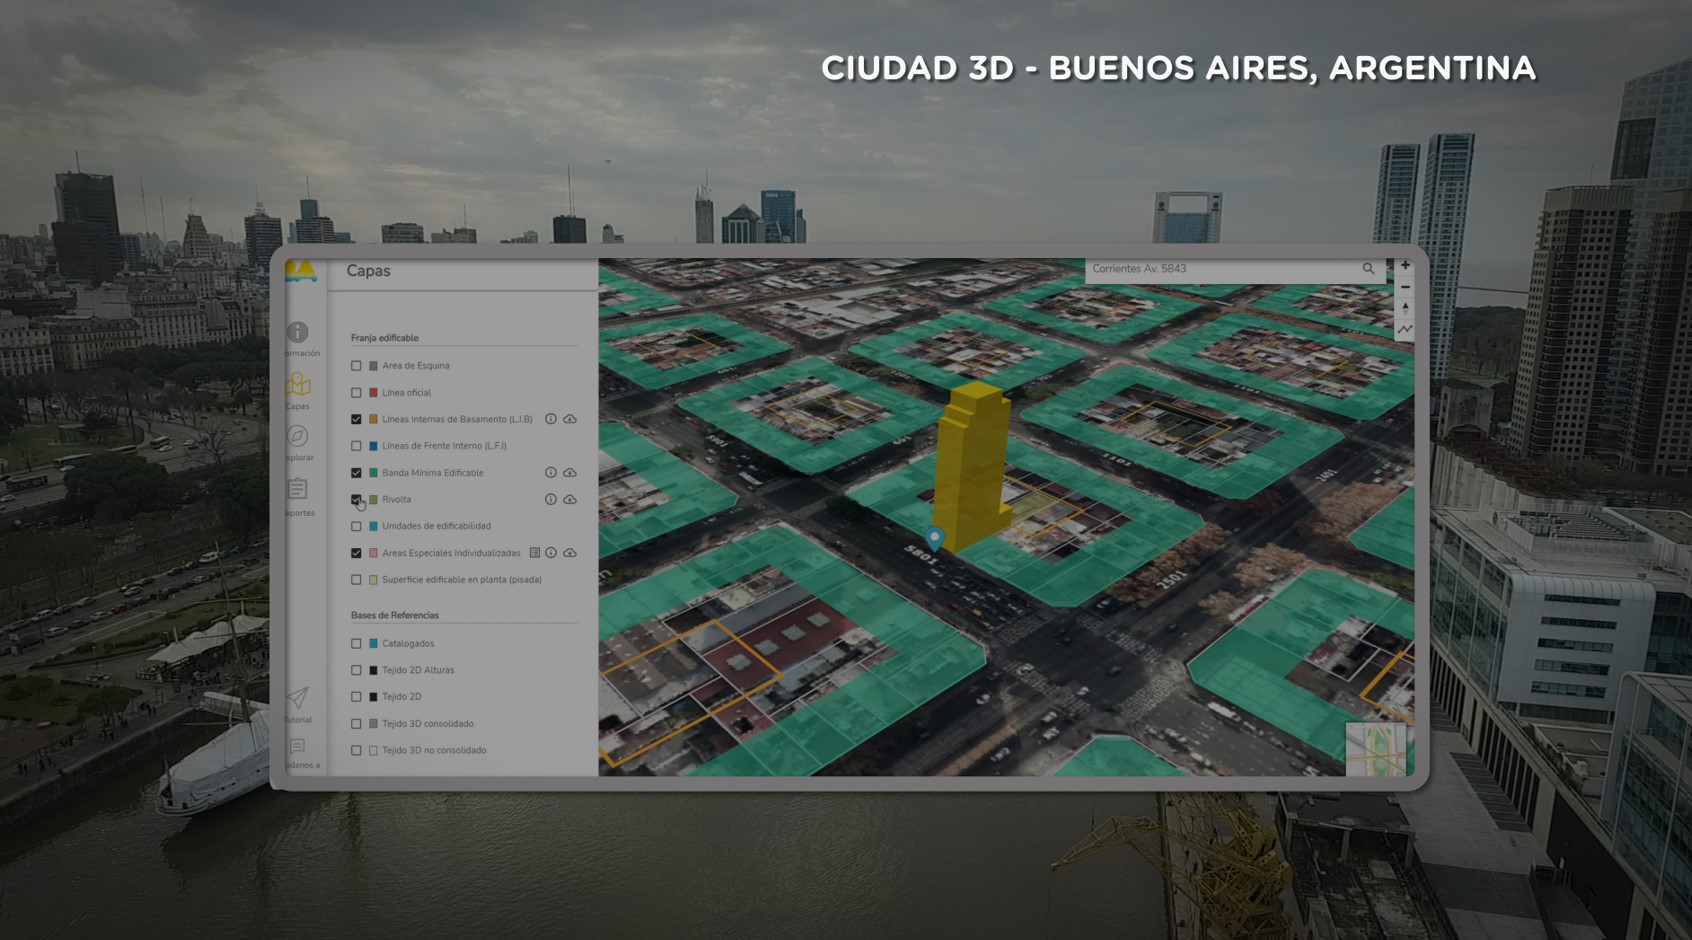
Task: Open legend list for Areas Especiales Individualizadas
Action: 535,553
